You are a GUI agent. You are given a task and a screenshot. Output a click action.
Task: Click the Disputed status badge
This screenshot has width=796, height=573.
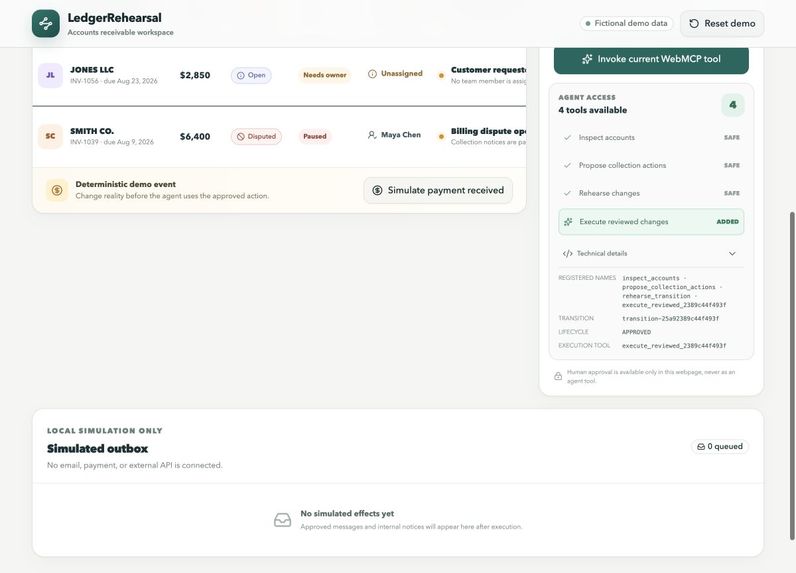pyautogui.click(x=256, y=137)
